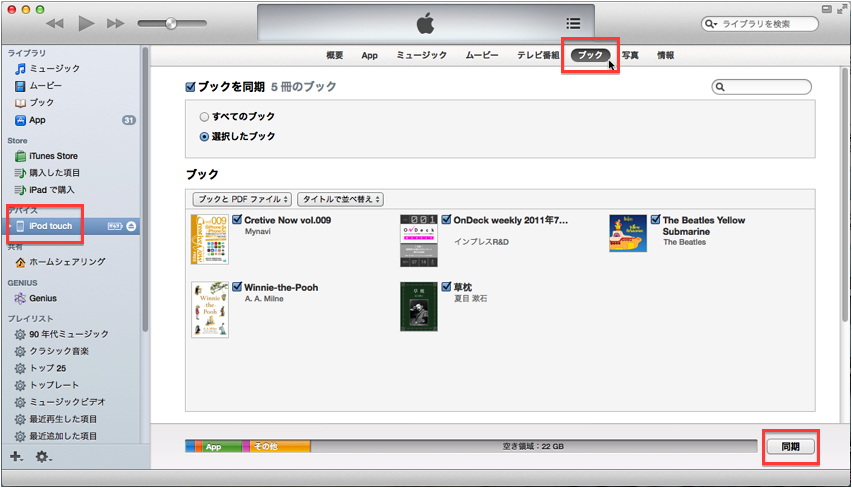
Task: Switch to the ブック tab
Action: tap(591, 55)
